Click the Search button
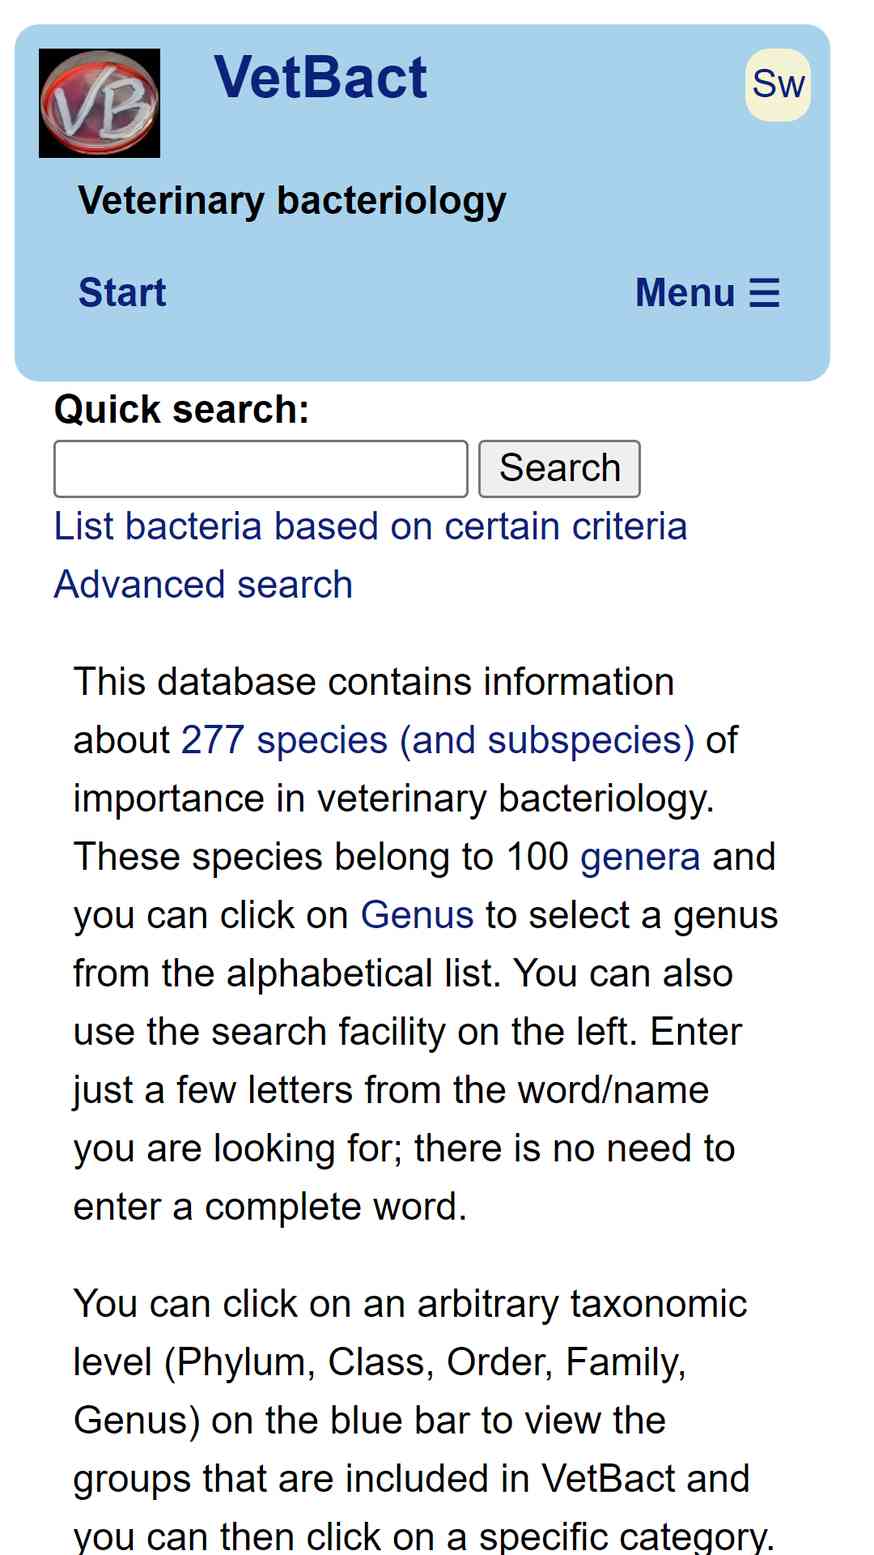This screenshot has height=1555, width=874. [x=559, y=468]
